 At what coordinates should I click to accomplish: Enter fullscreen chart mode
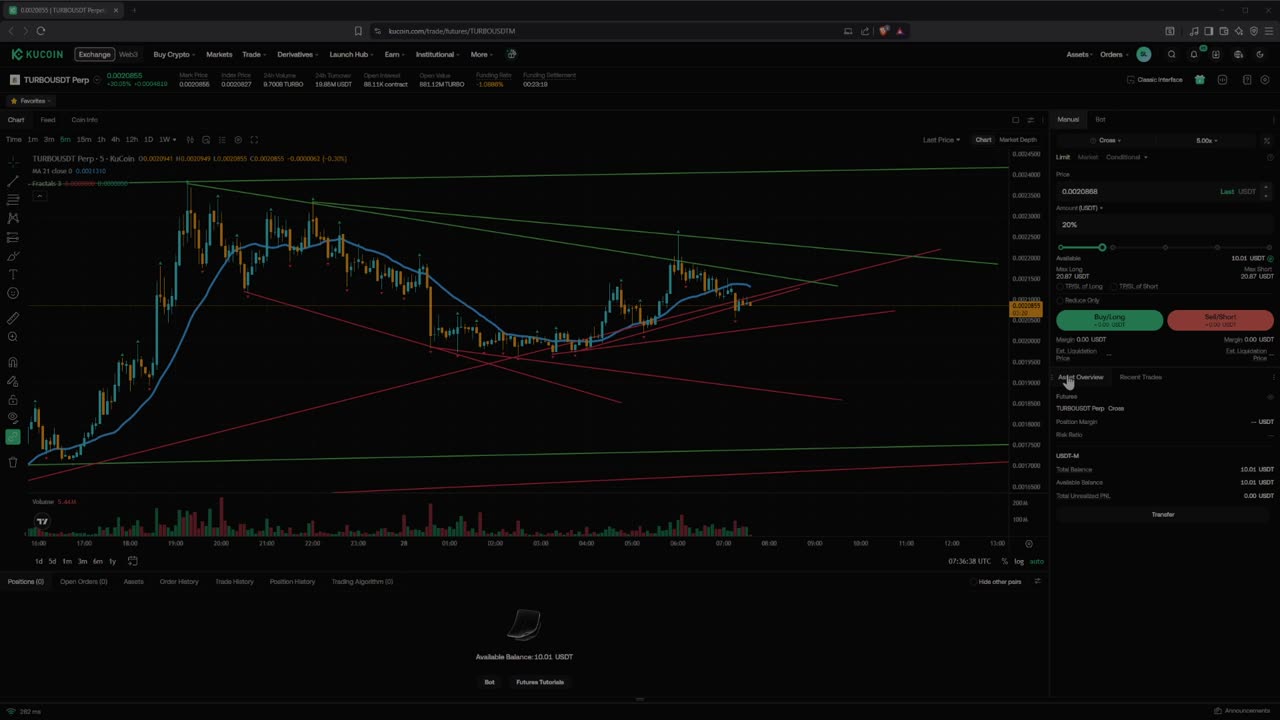[x=254, y=139]
